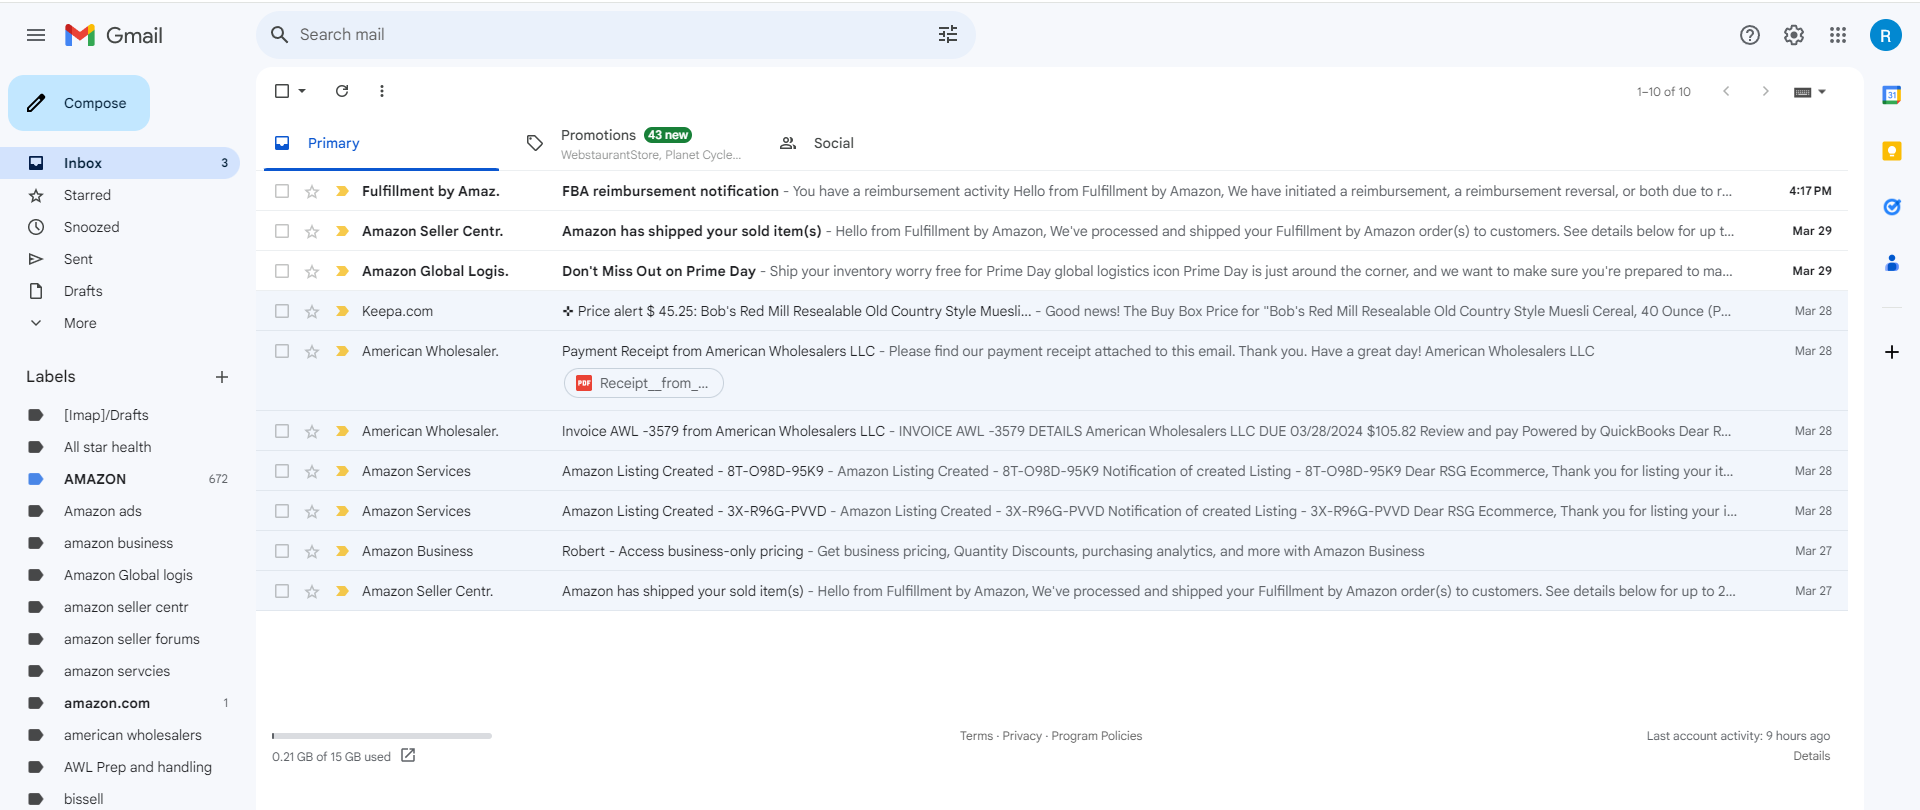
Task: Open the Mar 27 shipped sold item(s) email
Action: coord(1052,591)
